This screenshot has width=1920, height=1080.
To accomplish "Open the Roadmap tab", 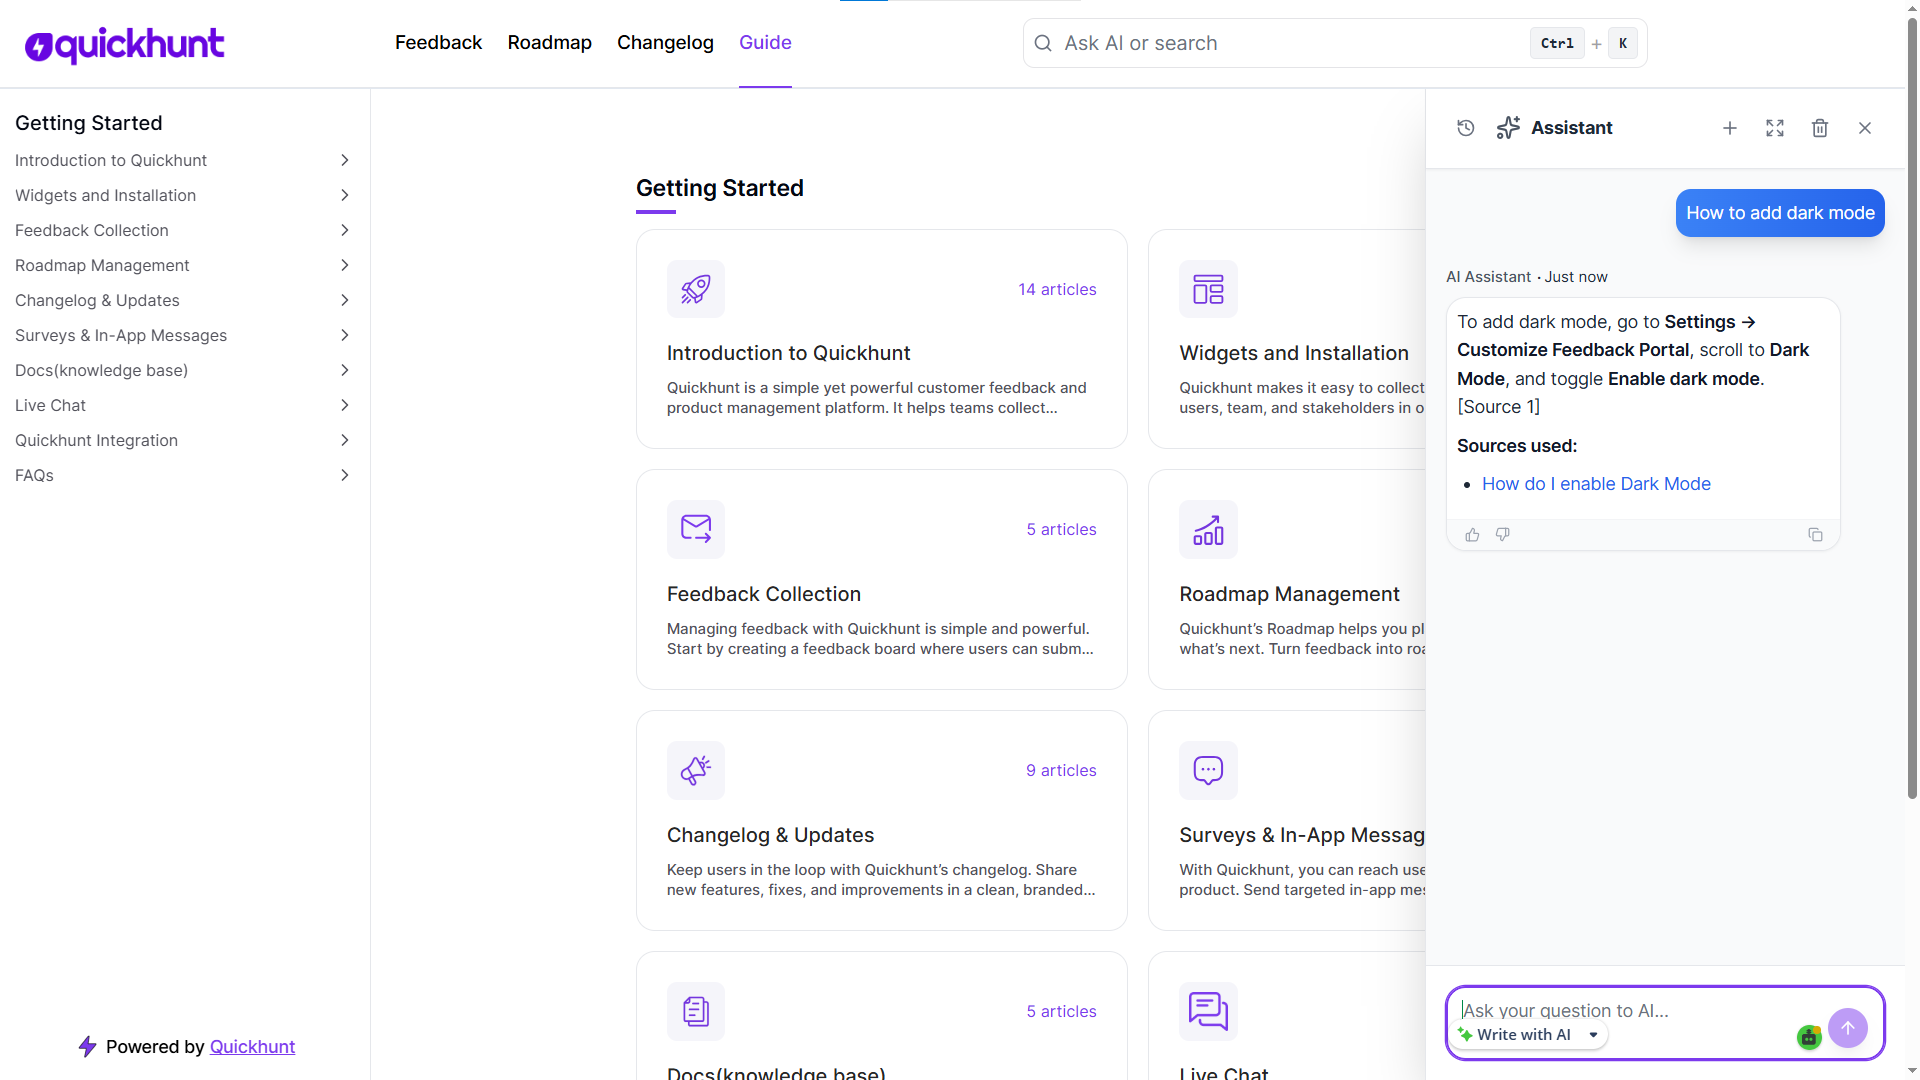I will tap(549, 42).
